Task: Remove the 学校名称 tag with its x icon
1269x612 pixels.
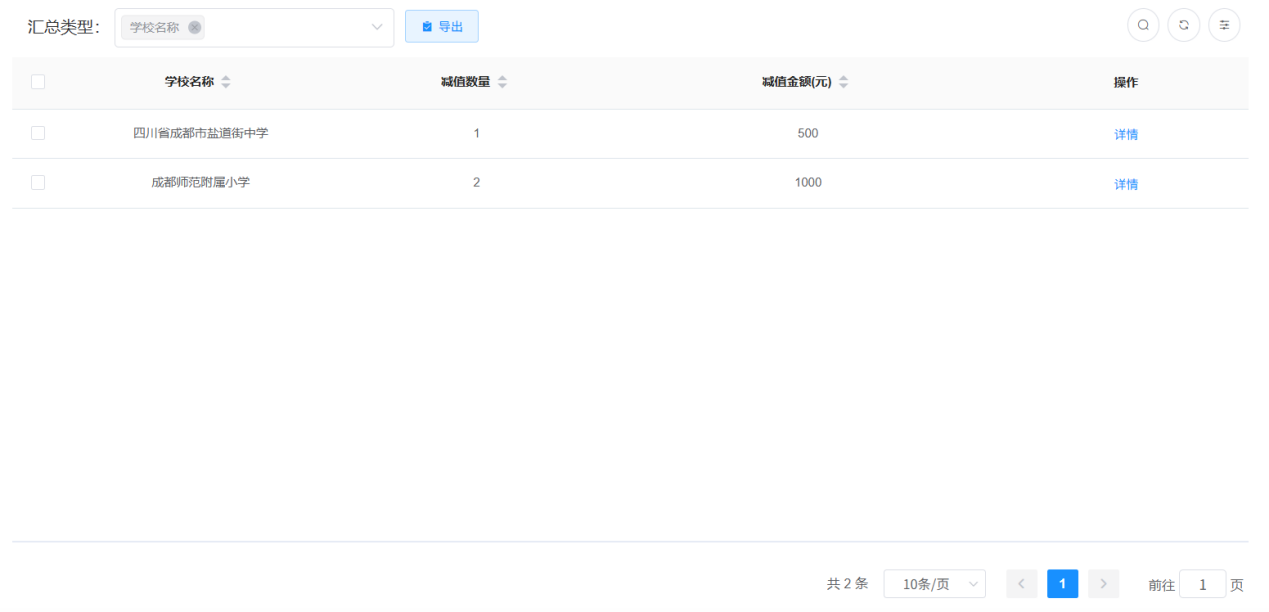Action: [x=194, y=28]
